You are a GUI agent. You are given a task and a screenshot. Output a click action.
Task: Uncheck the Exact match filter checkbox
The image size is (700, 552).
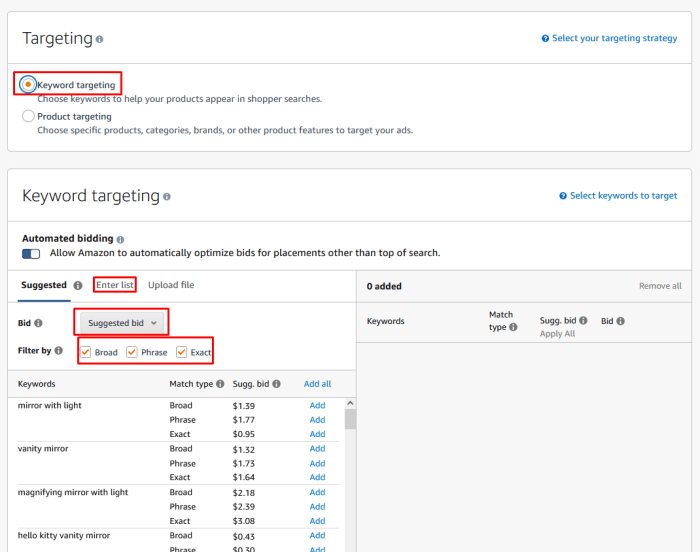click(181, 352)
